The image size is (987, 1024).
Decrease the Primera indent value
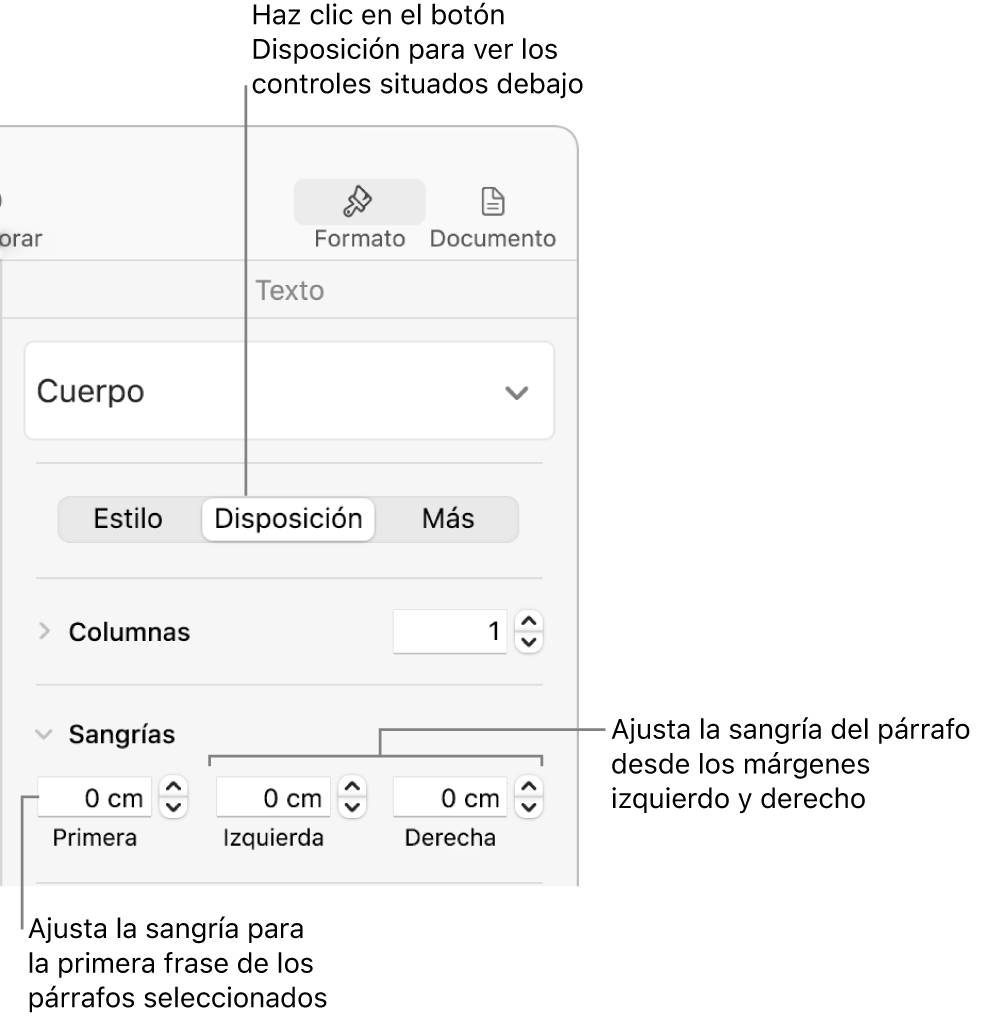(174, 807)
